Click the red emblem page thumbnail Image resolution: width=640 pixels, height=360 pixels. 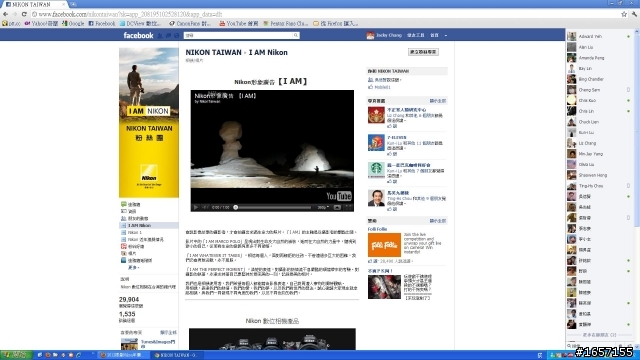[x=376, y=115]
